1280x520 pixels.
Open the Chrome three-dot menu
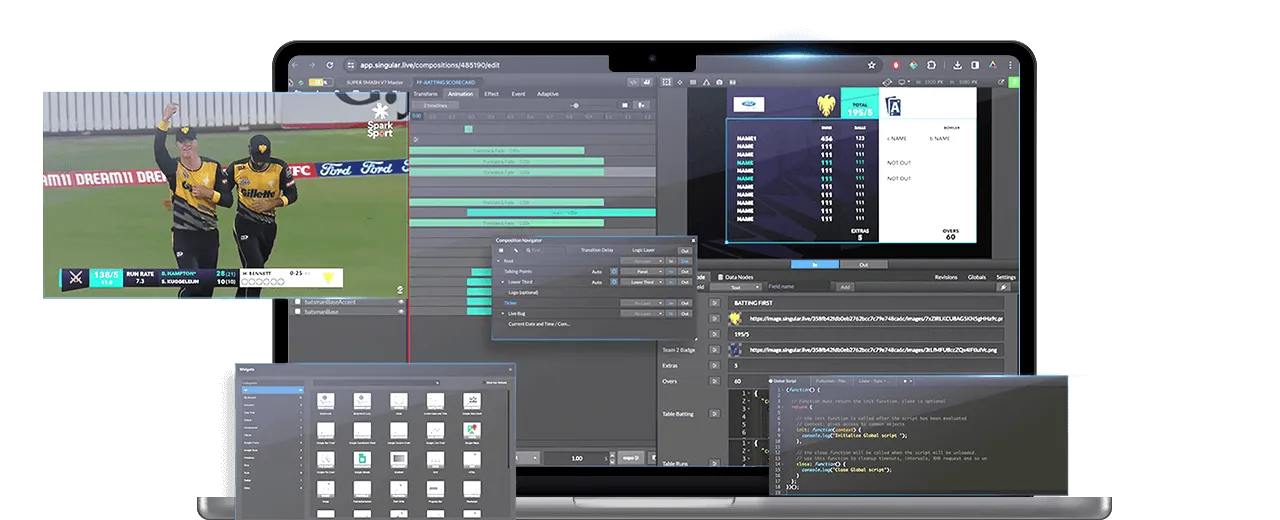[x=1011, y=65]
